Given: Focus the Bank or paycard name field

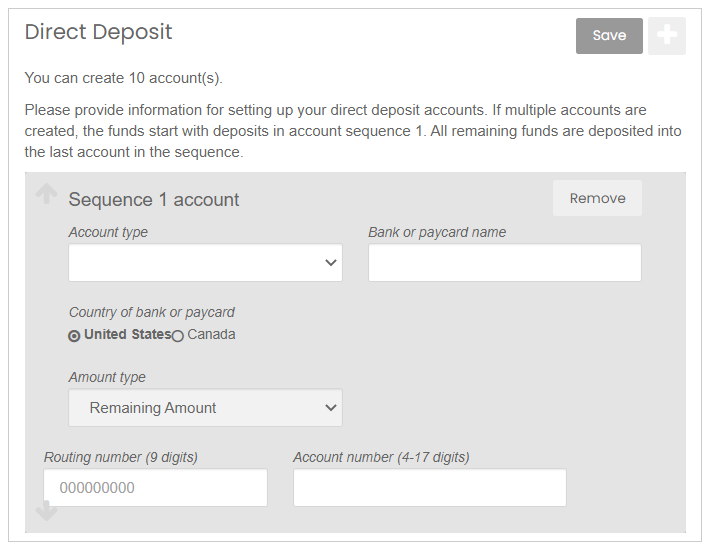Looking at the screenshot, I should click(x=505, y=263).
